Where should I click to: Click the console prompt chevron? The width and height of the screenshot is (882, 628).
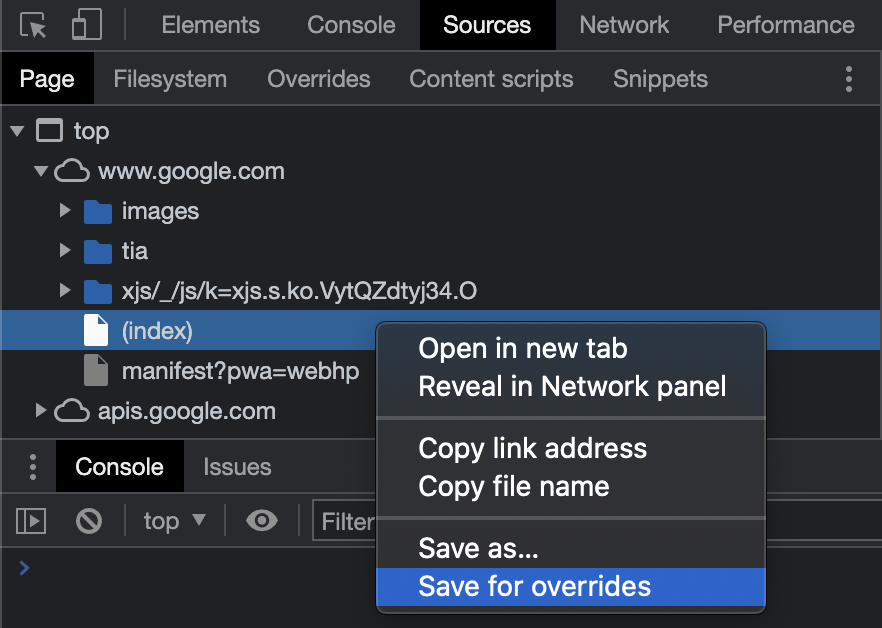click(24, 568)
